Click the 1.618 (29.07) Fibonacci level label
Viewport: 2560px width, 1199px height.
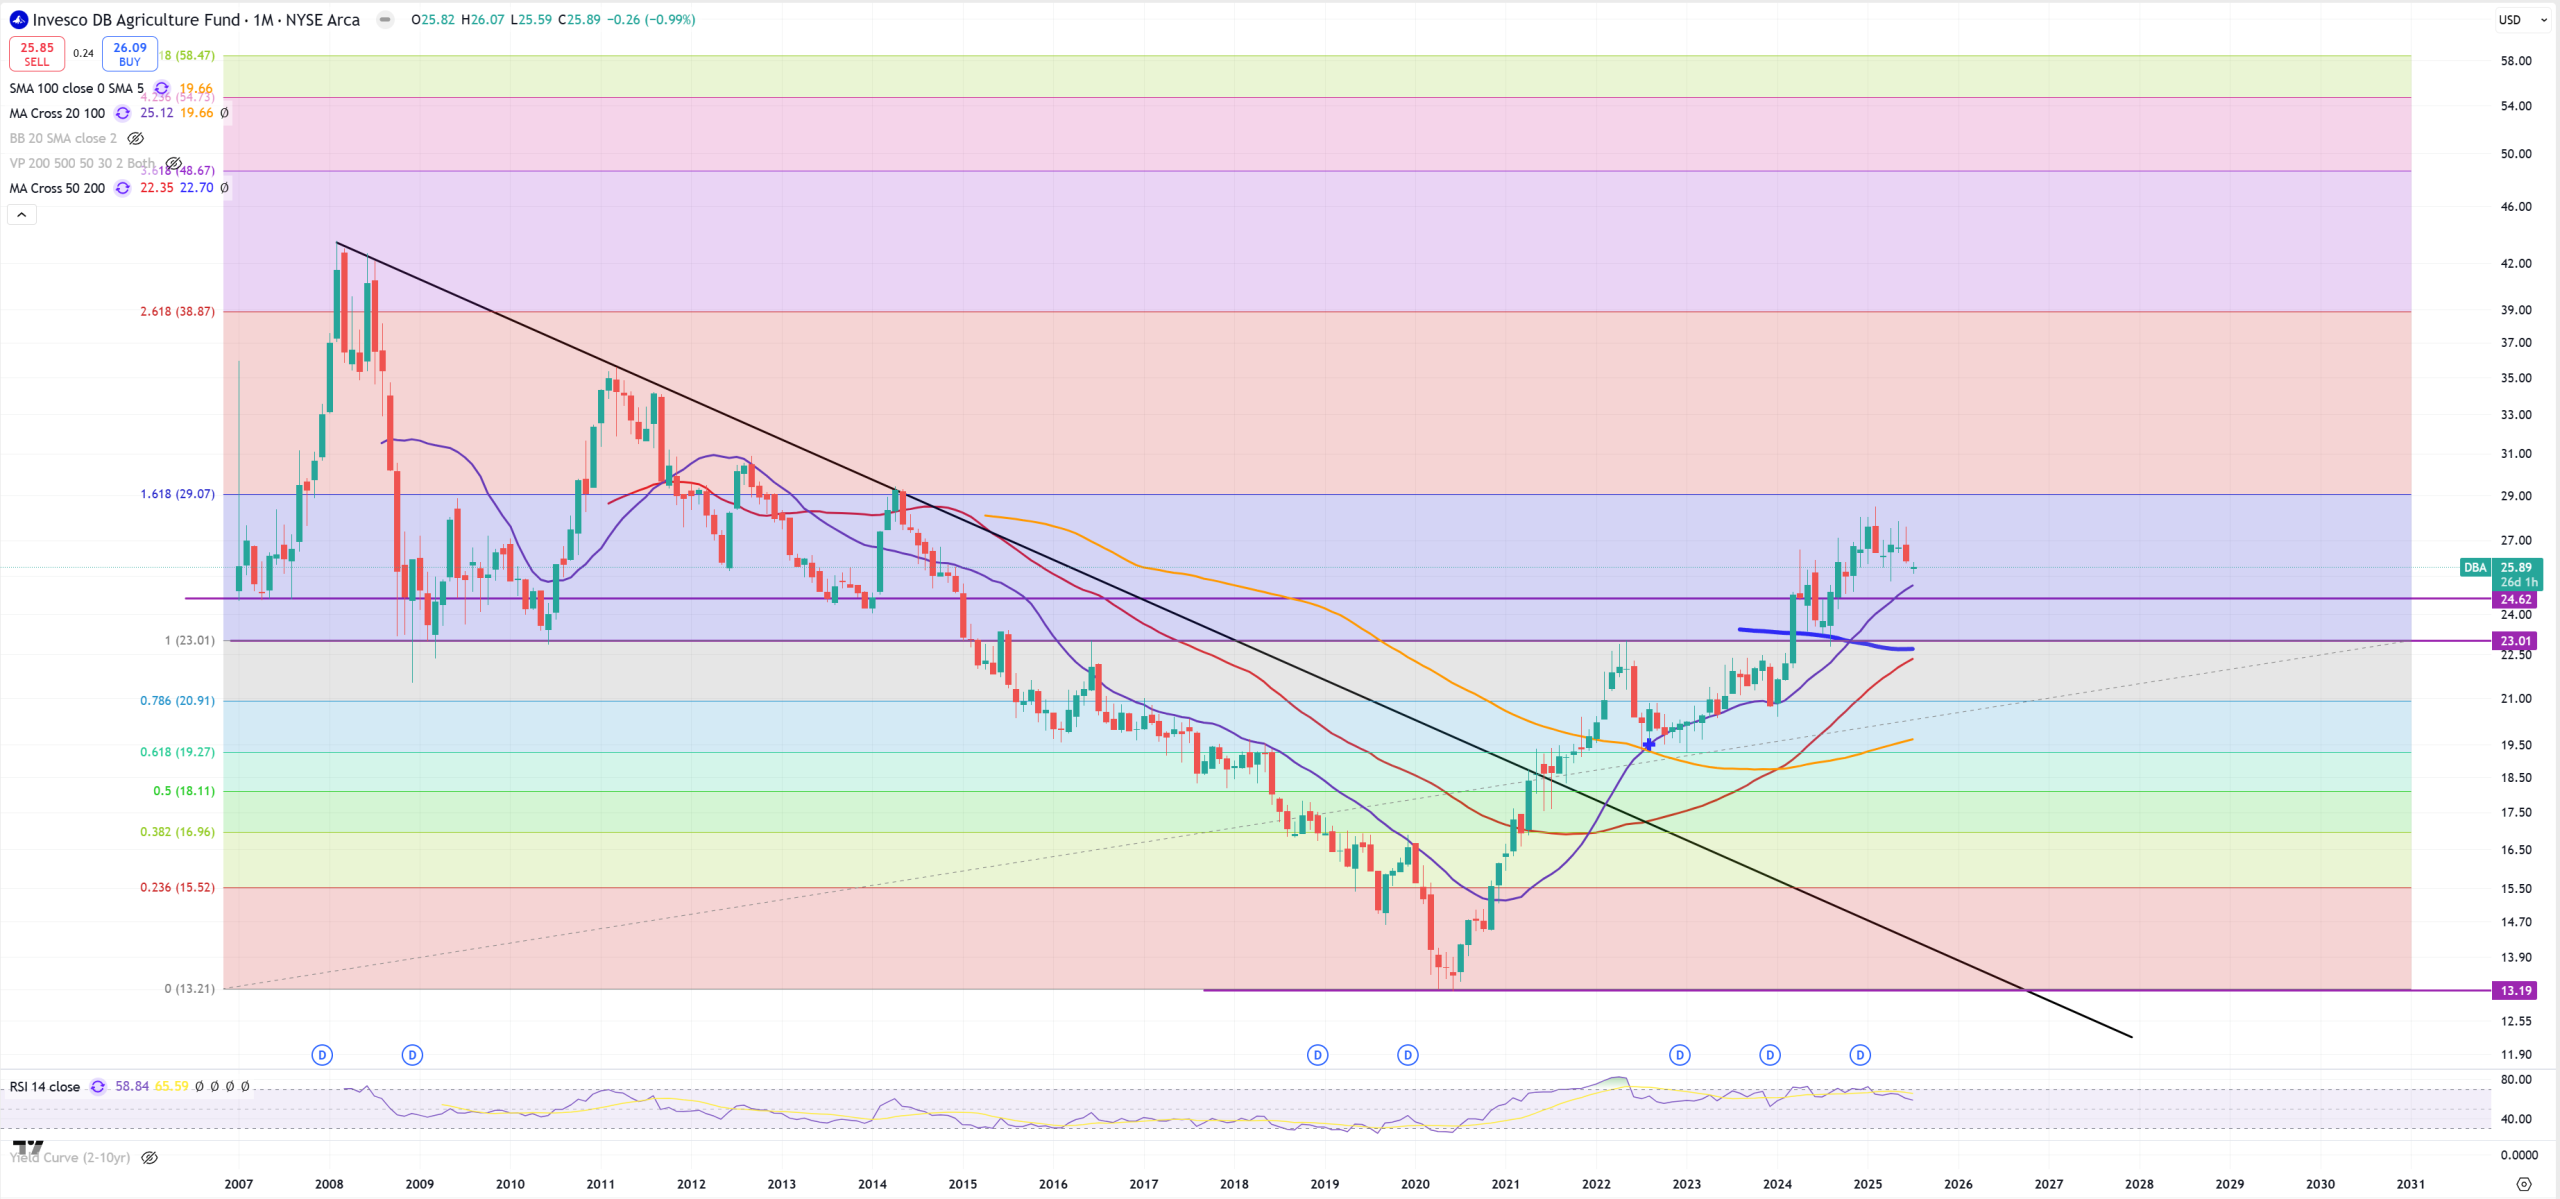(x=177, y=494)
